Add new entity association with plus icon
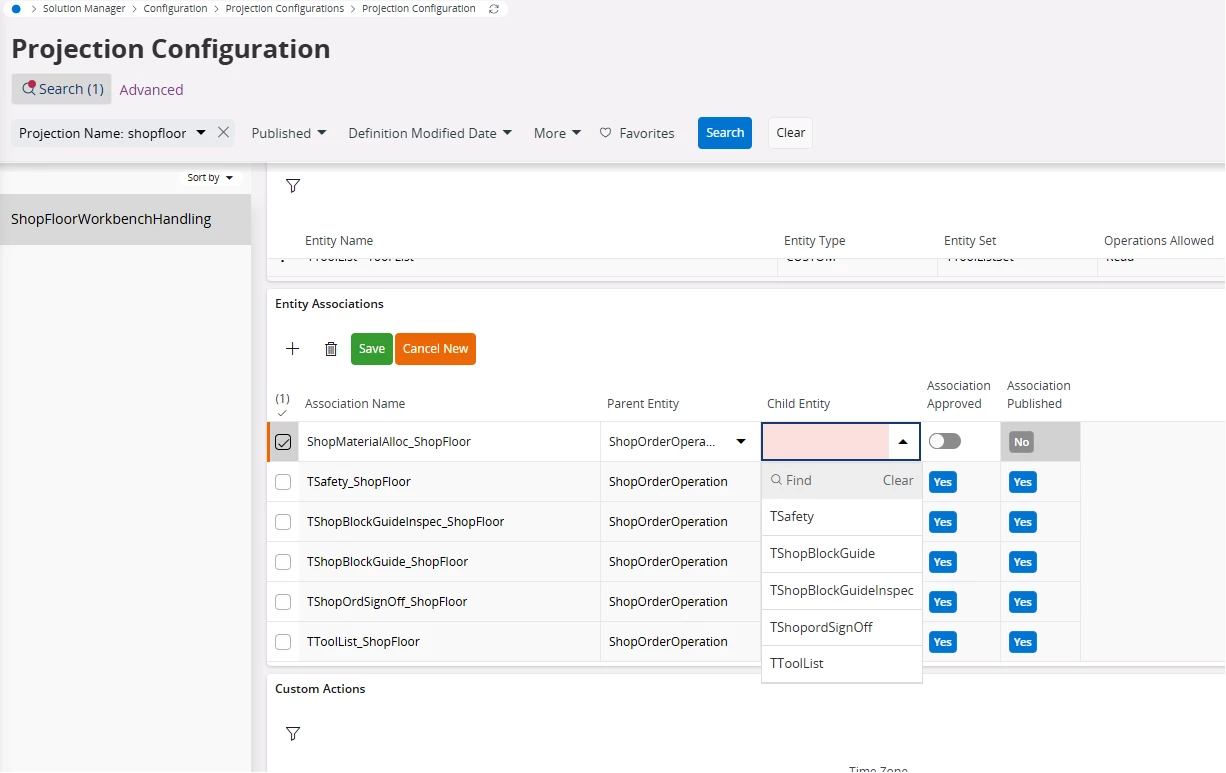 pos(292,348)
